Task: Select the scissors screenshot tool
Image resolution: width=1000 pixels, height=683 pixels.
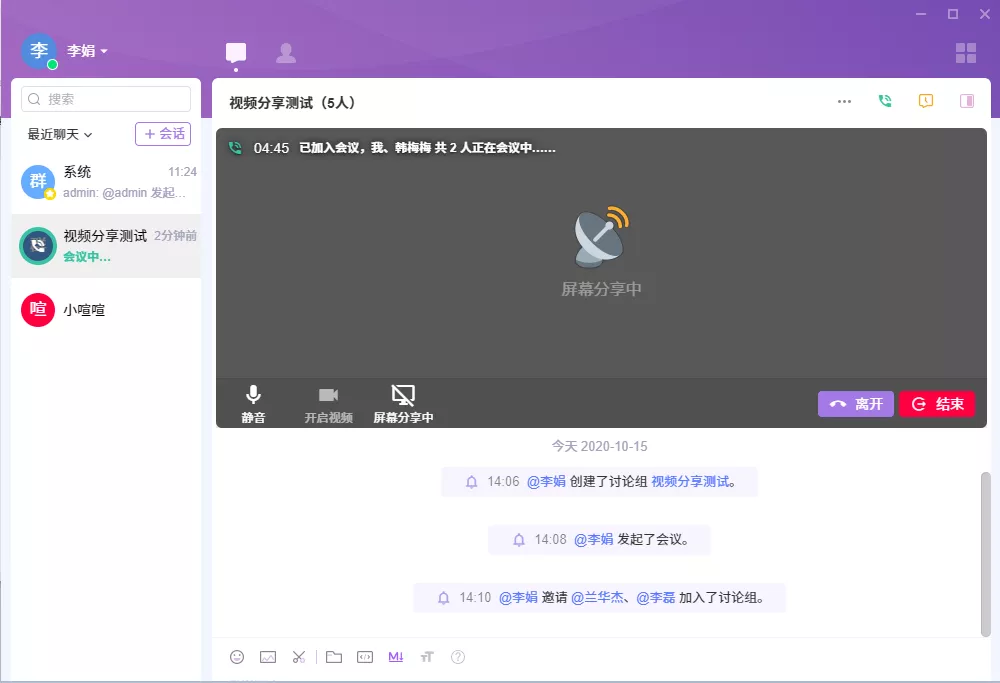Action: [298, 657]
